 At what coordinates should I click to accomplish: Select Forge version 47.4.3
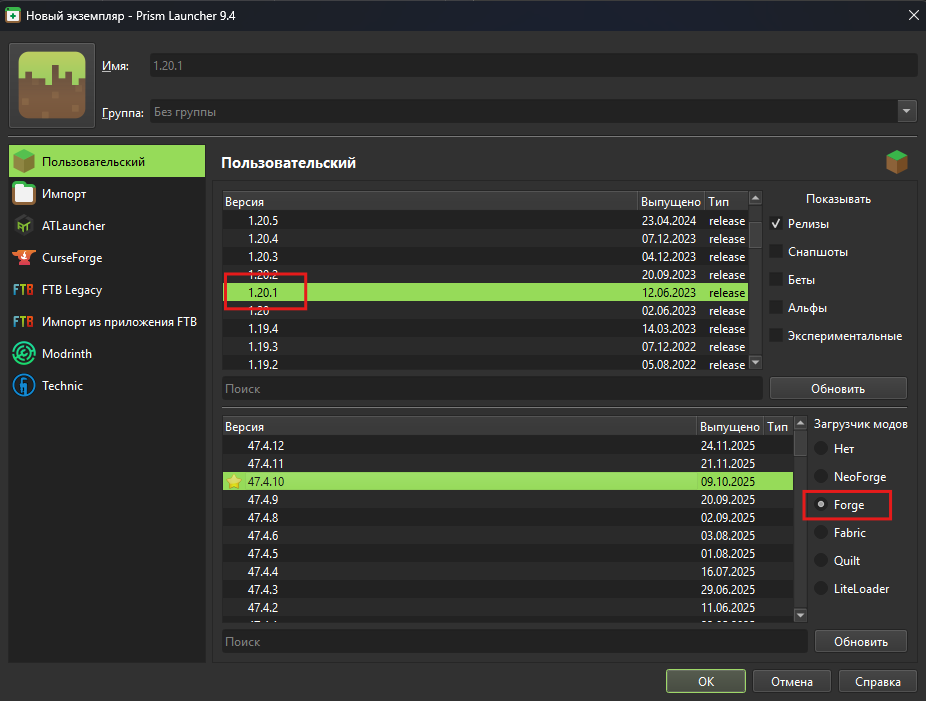click(508, 589)
